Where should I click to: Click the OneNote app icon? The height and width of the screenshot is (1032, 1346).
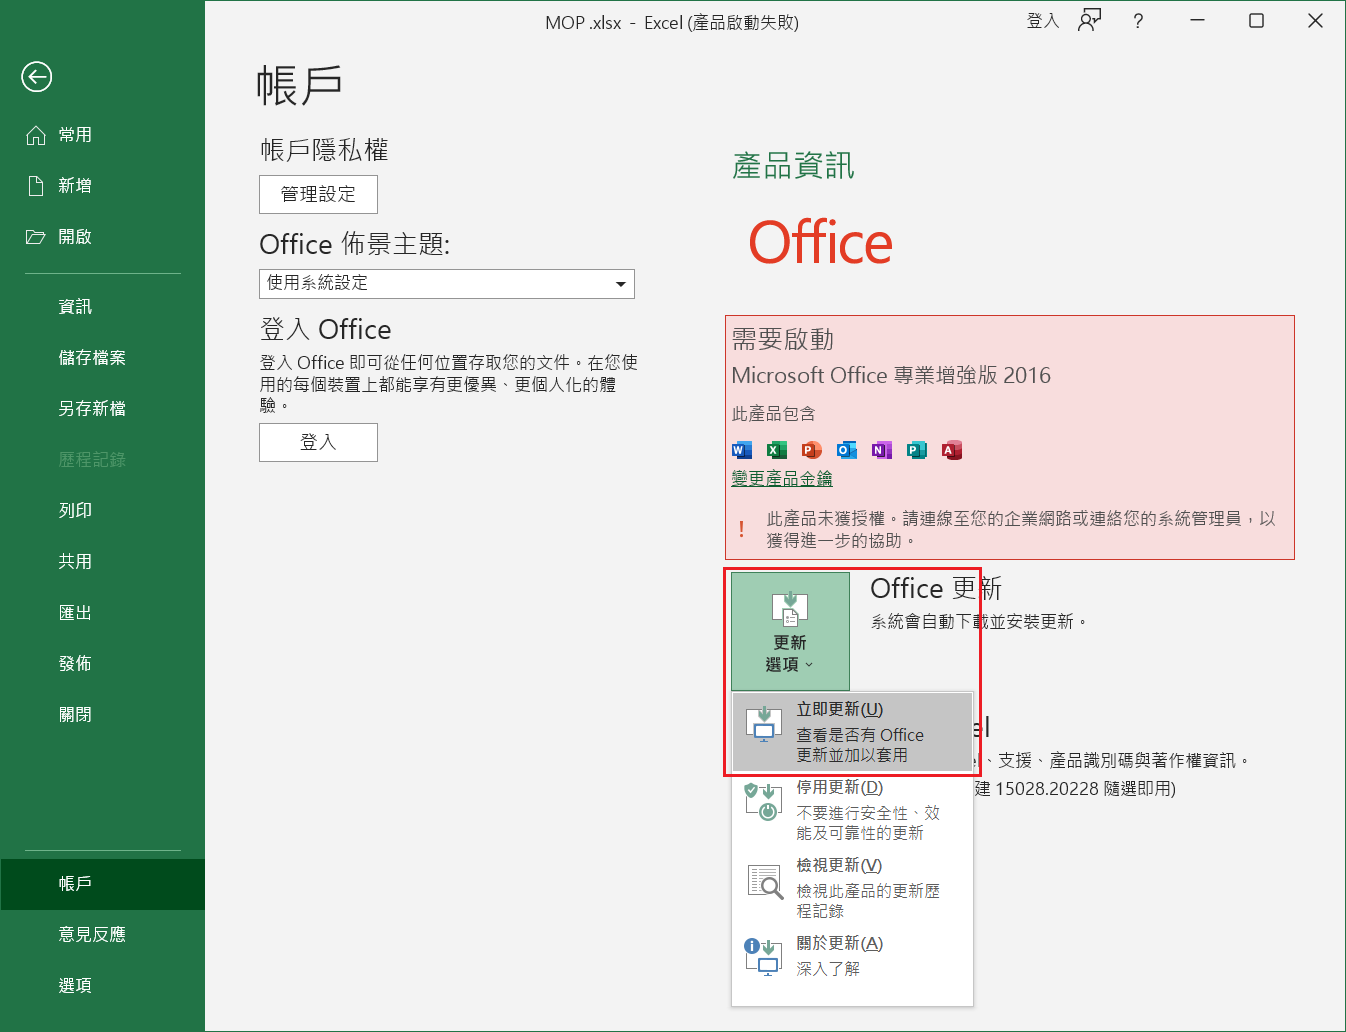pyautogui.click(x=882, y=450)
